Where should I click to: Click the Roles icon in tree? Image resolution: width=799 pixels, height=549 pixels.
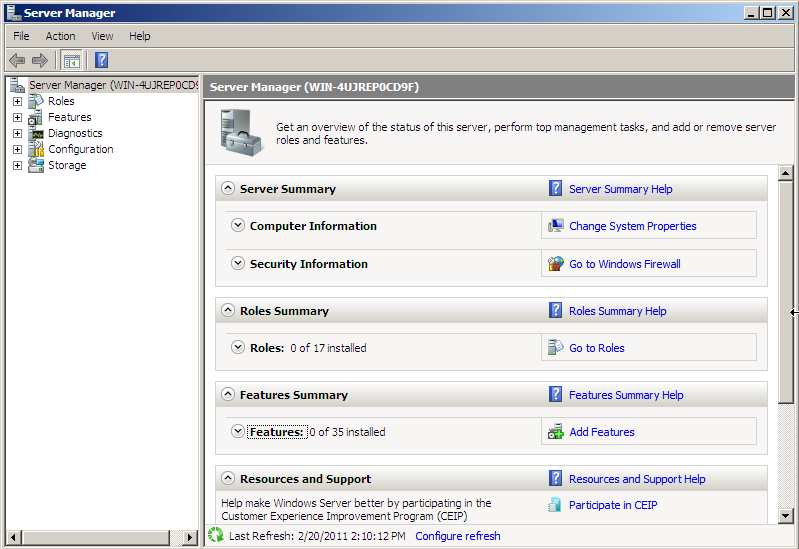(36, 101)
